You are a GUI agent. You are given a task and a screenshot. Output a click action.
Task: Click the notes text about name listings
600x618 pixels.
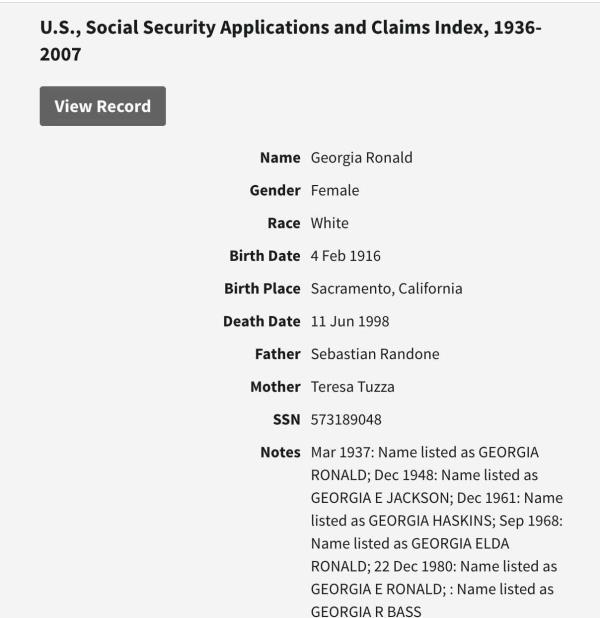click(436, 530)
